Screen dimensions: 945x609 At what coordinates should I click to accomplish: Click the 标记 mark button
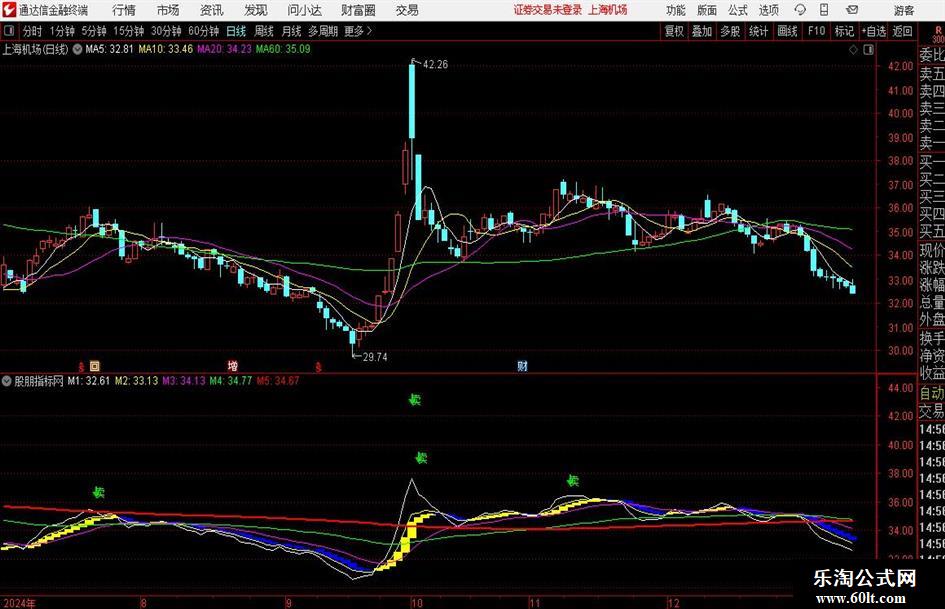(844, 31)
